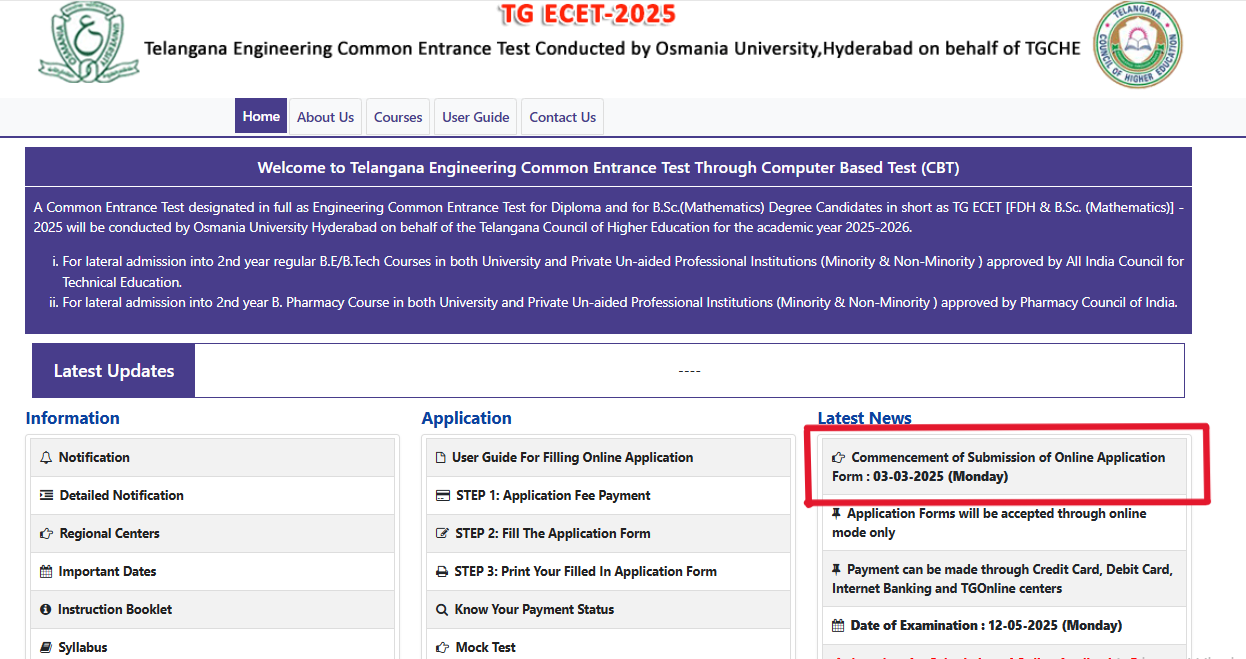Click the Latest Updates ticker area
1246x659 pixels.
pos(689,371)
